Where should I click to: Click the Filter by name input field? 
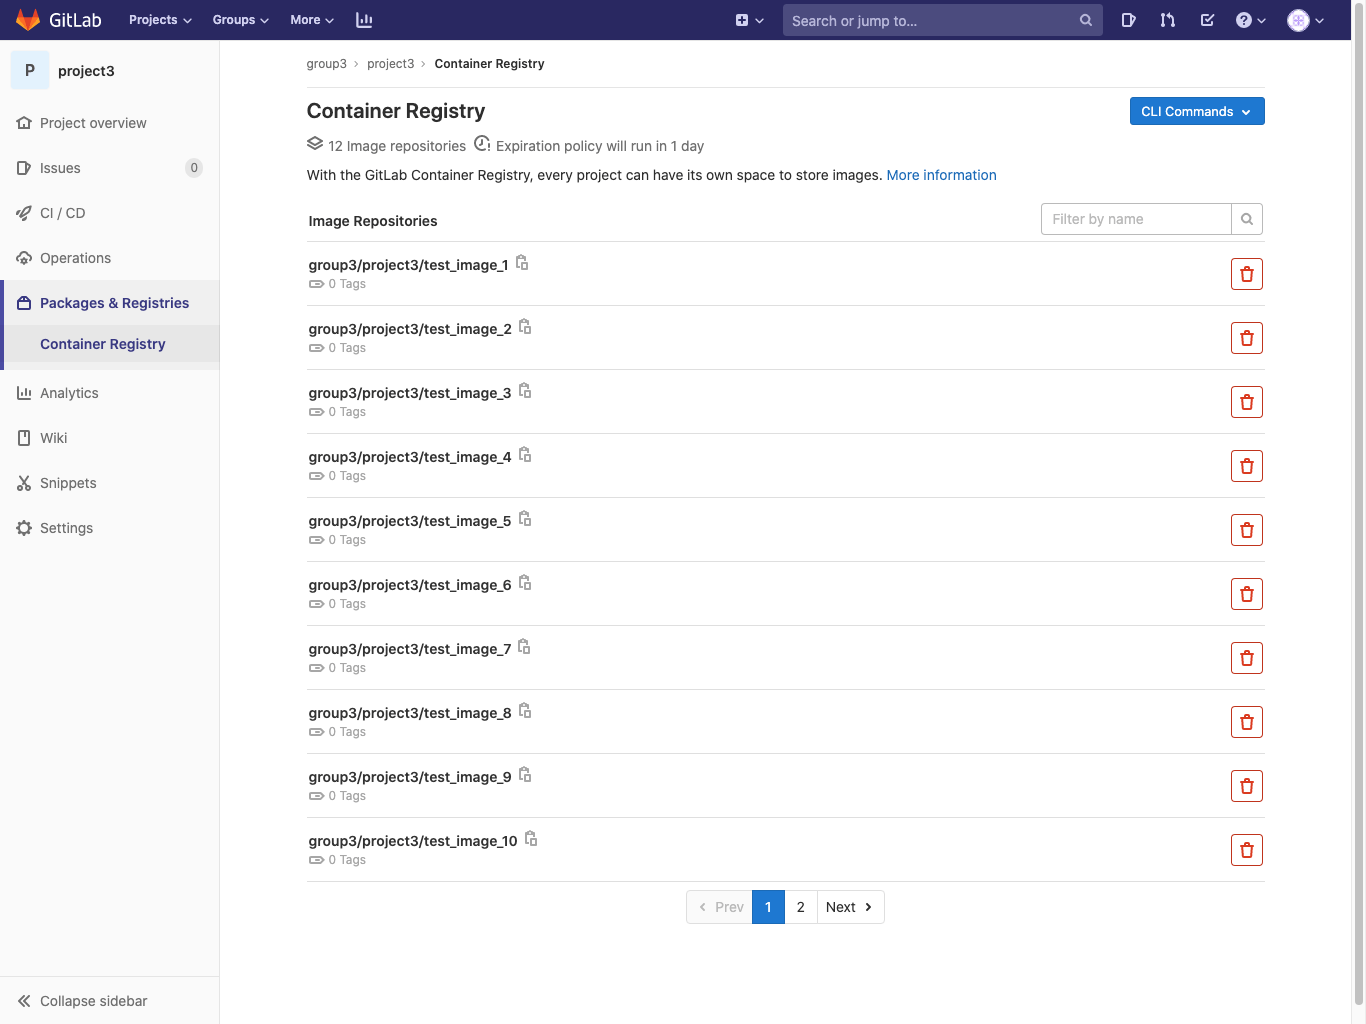[1135, 218]
